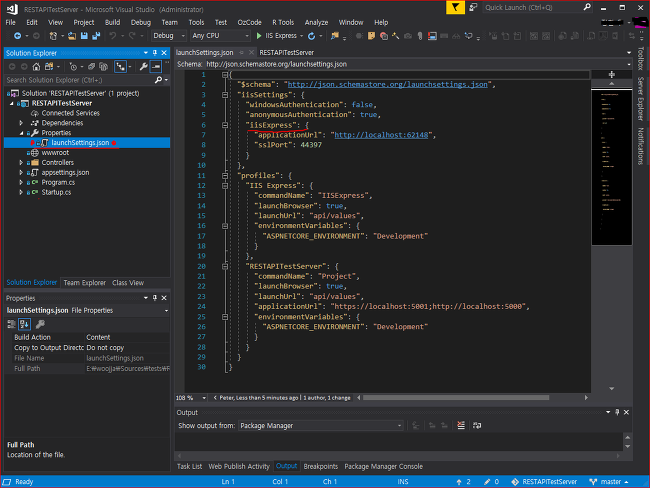Open the json.schemastore.org link on the $schema line

pyautogui.click(x=388, y=85)
